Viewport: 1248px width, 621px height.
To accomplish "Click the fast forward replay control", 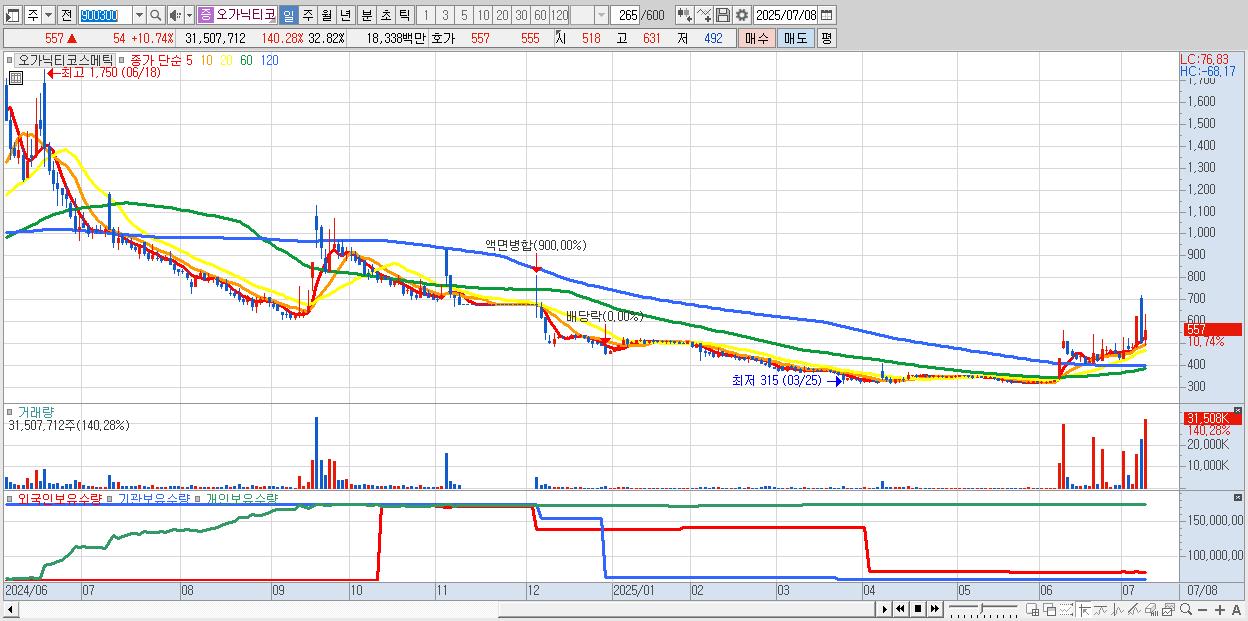I will [934, 609].
